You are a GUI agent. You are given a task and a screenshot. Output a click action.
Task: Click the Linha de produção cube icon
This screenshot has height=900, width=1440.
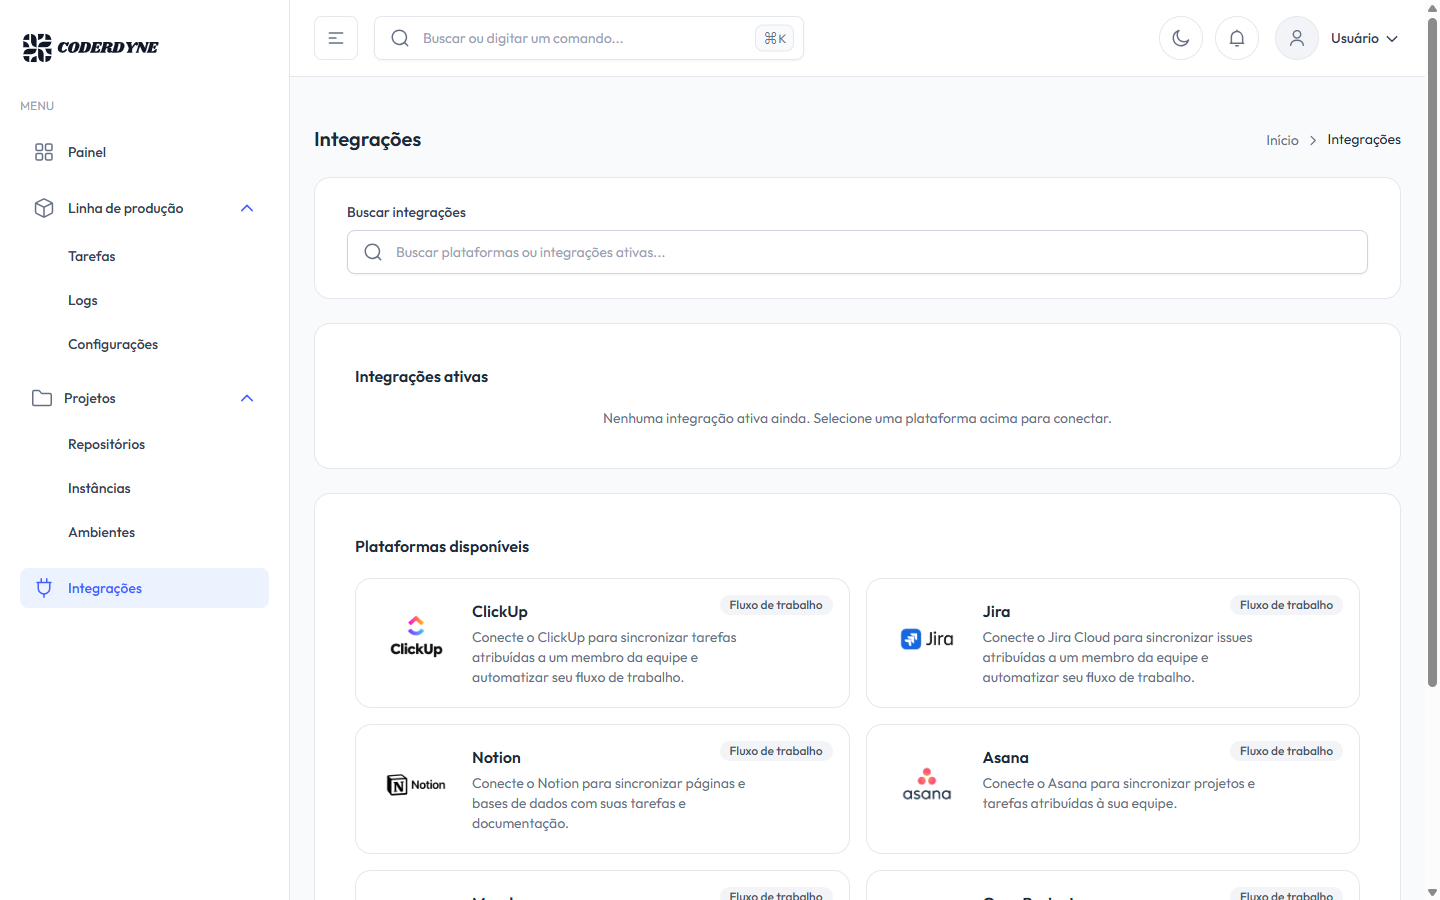point(44,208)
